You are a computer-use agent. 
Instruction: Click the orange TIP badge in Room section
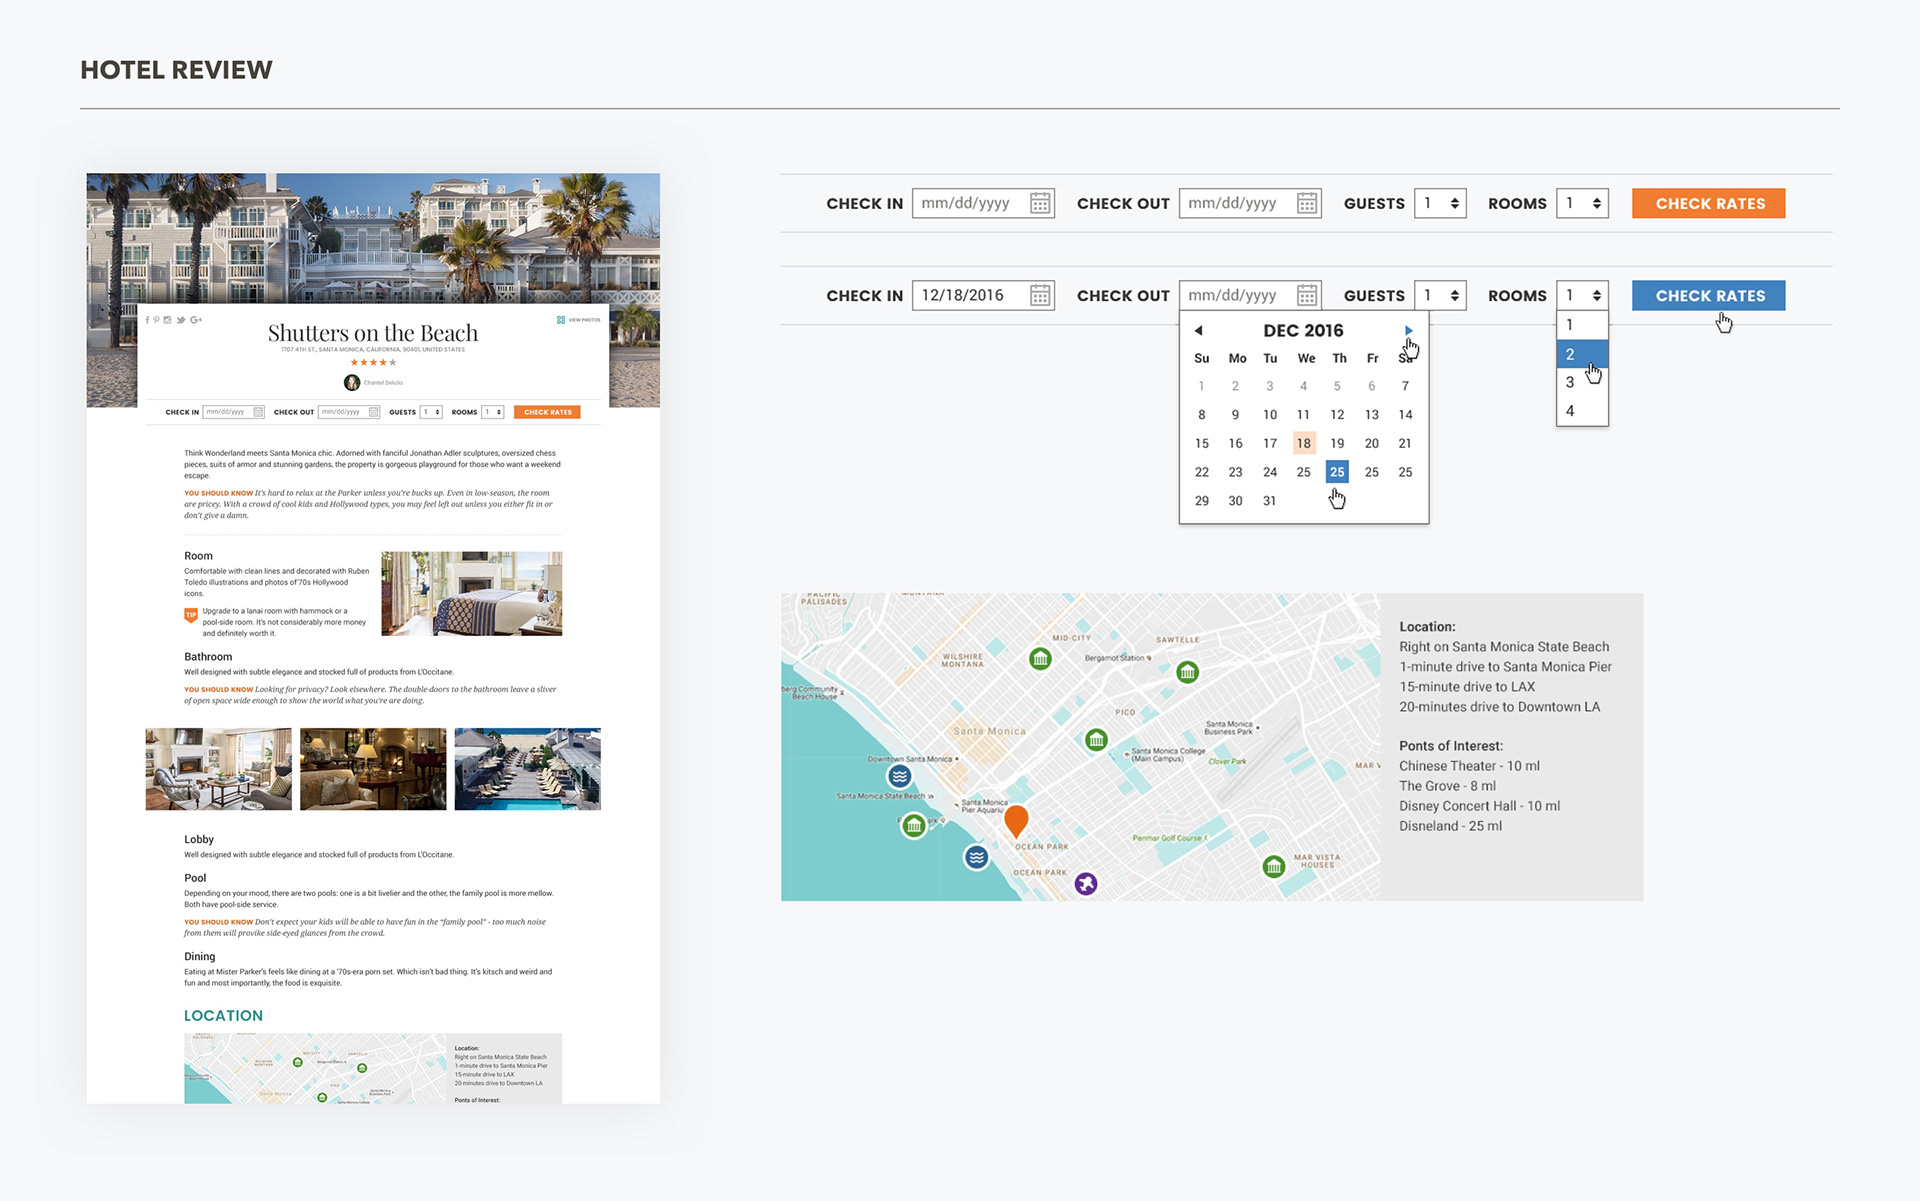pyautogui.click(x=191, y=615)
